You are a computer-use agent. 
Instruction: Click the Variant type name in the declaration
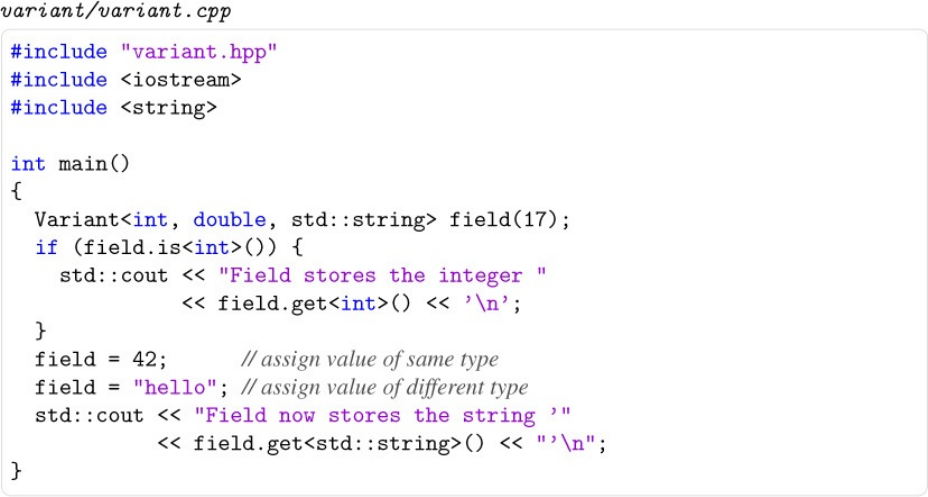click(x=76, y=220)
